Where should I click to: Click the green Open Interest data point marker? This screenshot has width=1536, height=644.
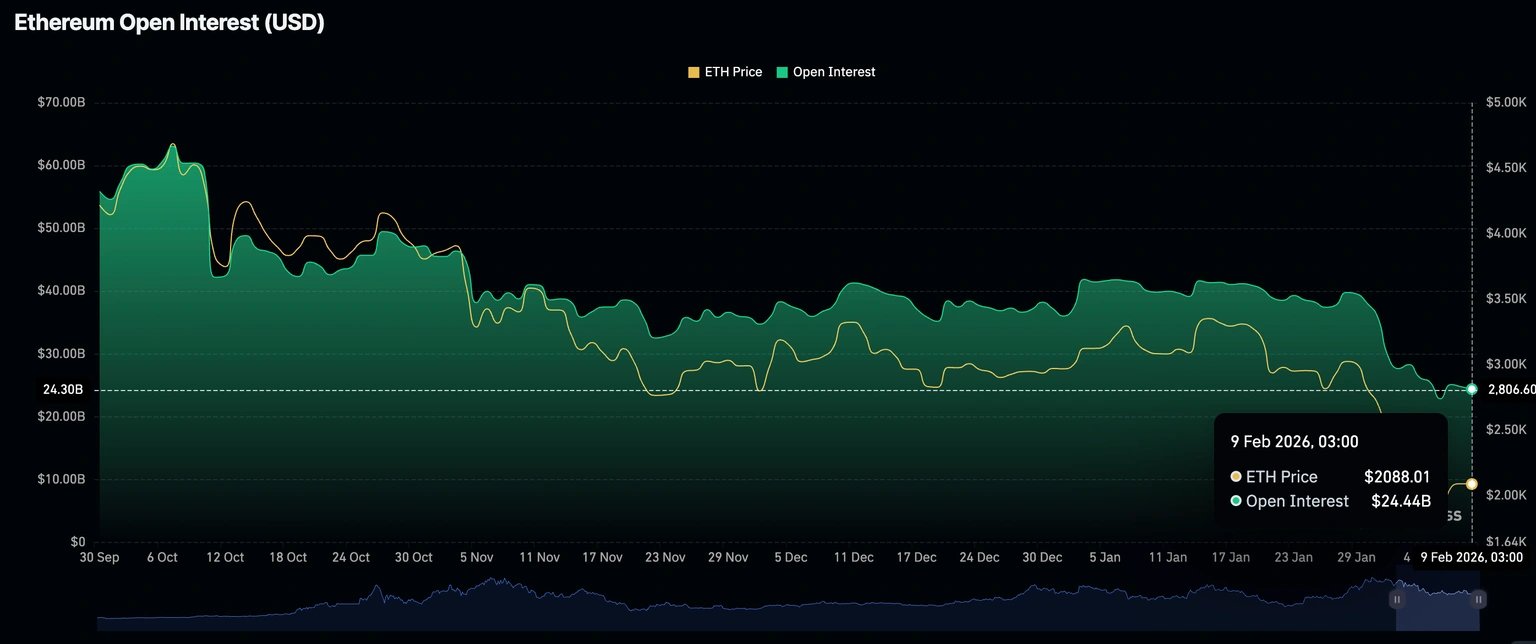click(1471, 389)
